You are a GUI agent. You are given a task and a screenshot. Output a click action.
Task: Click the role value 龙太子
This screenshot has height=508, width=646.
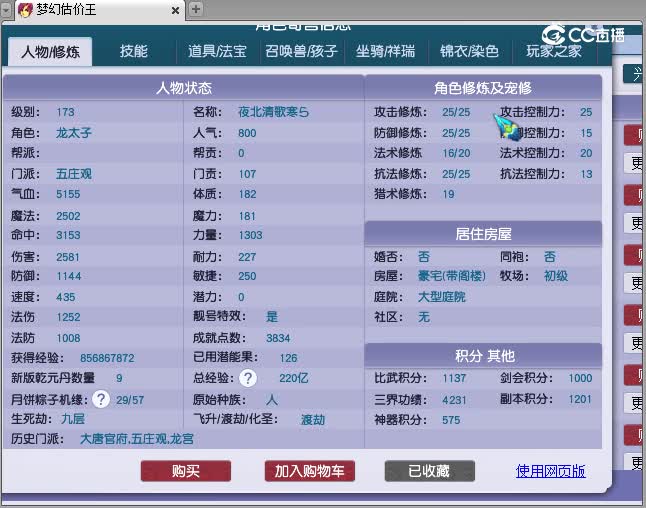pyautogui.click(x=74, y=133)
